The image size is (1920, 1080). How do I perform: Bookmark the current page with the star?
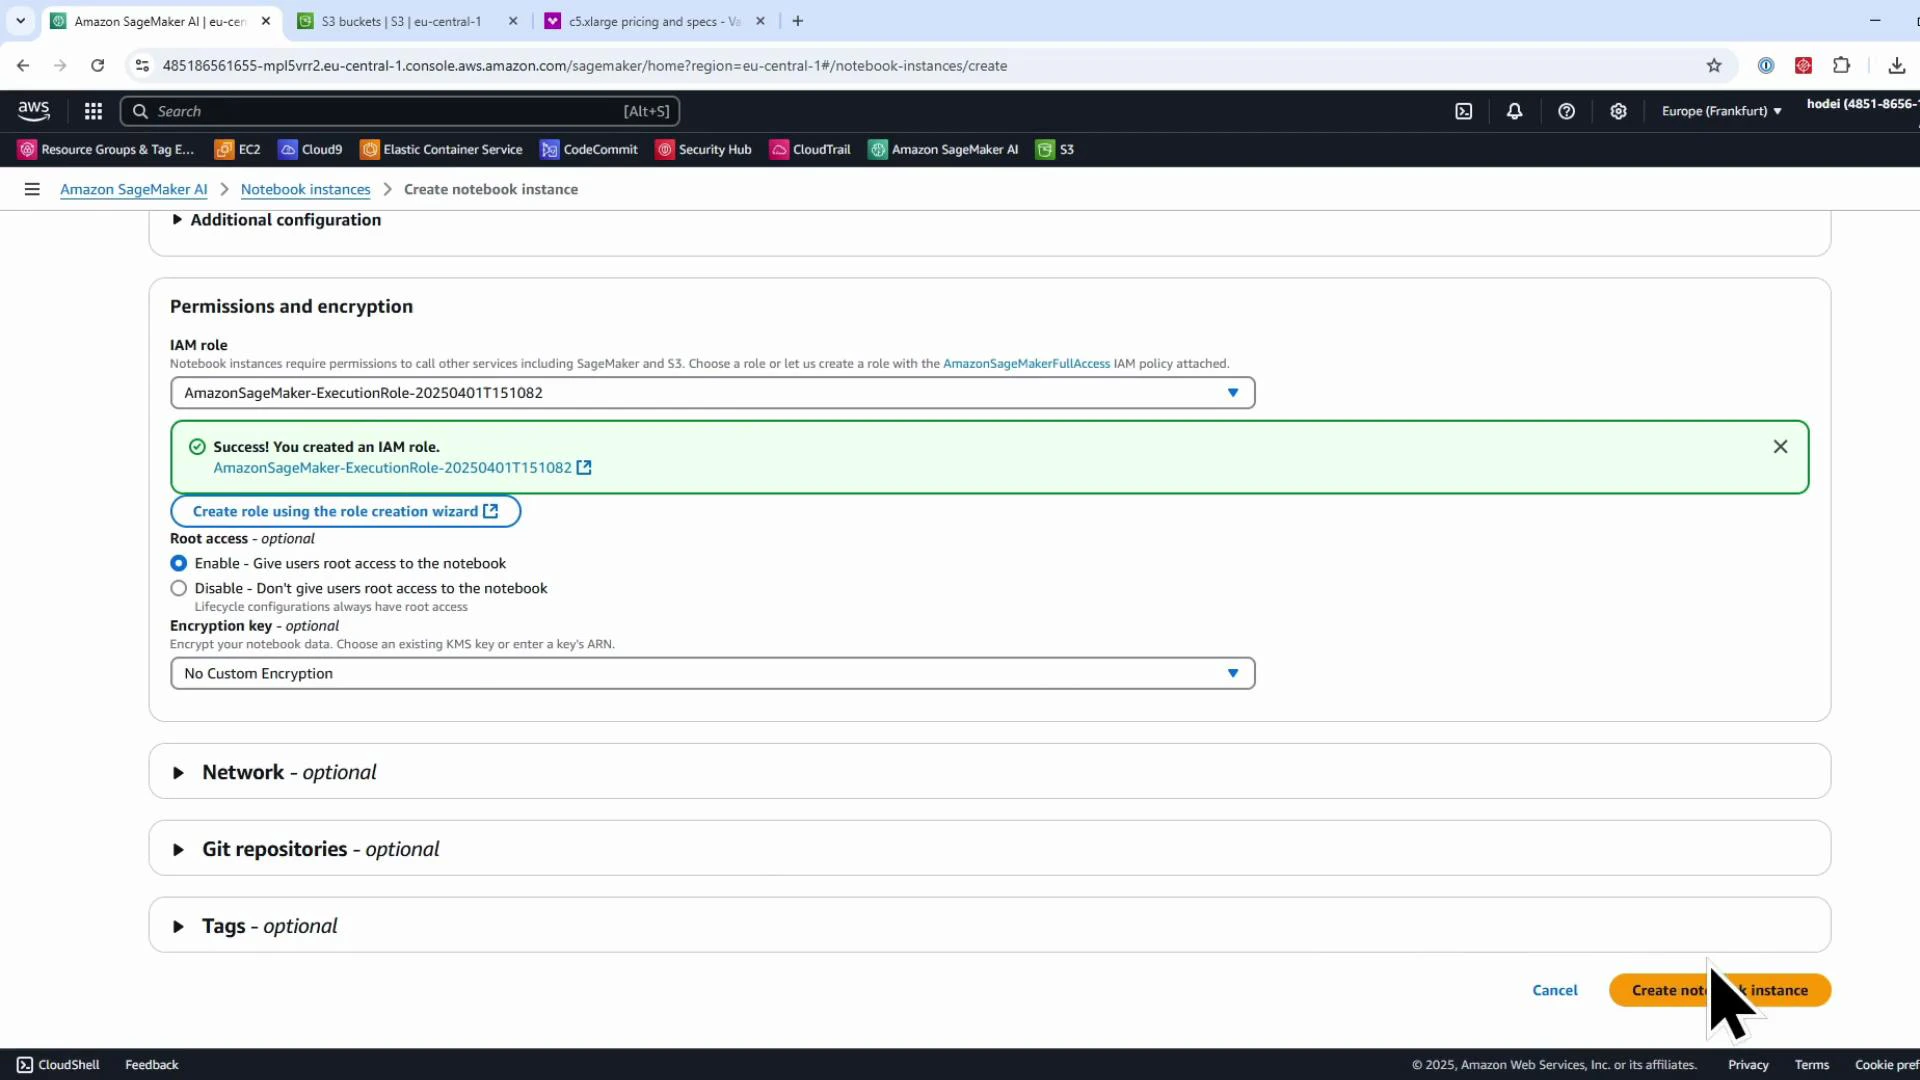1714,65
